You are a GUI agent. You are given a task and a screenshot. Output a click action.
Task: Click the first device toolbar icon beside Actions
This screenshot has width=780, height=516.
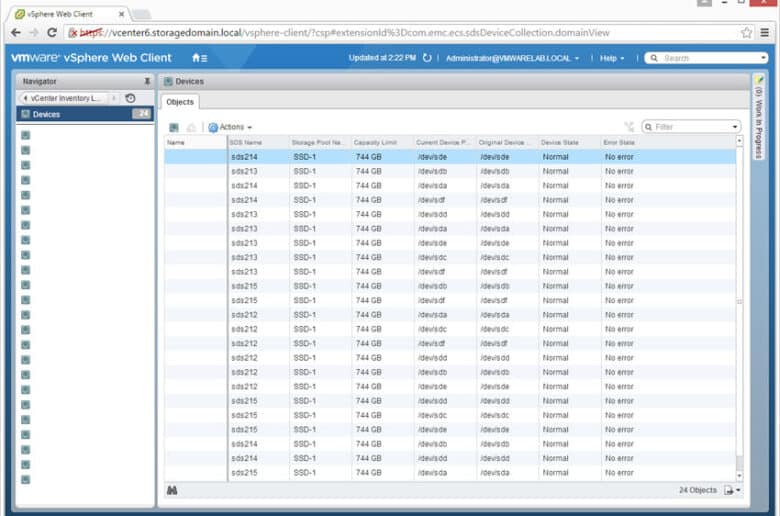(x=174, y=127)
